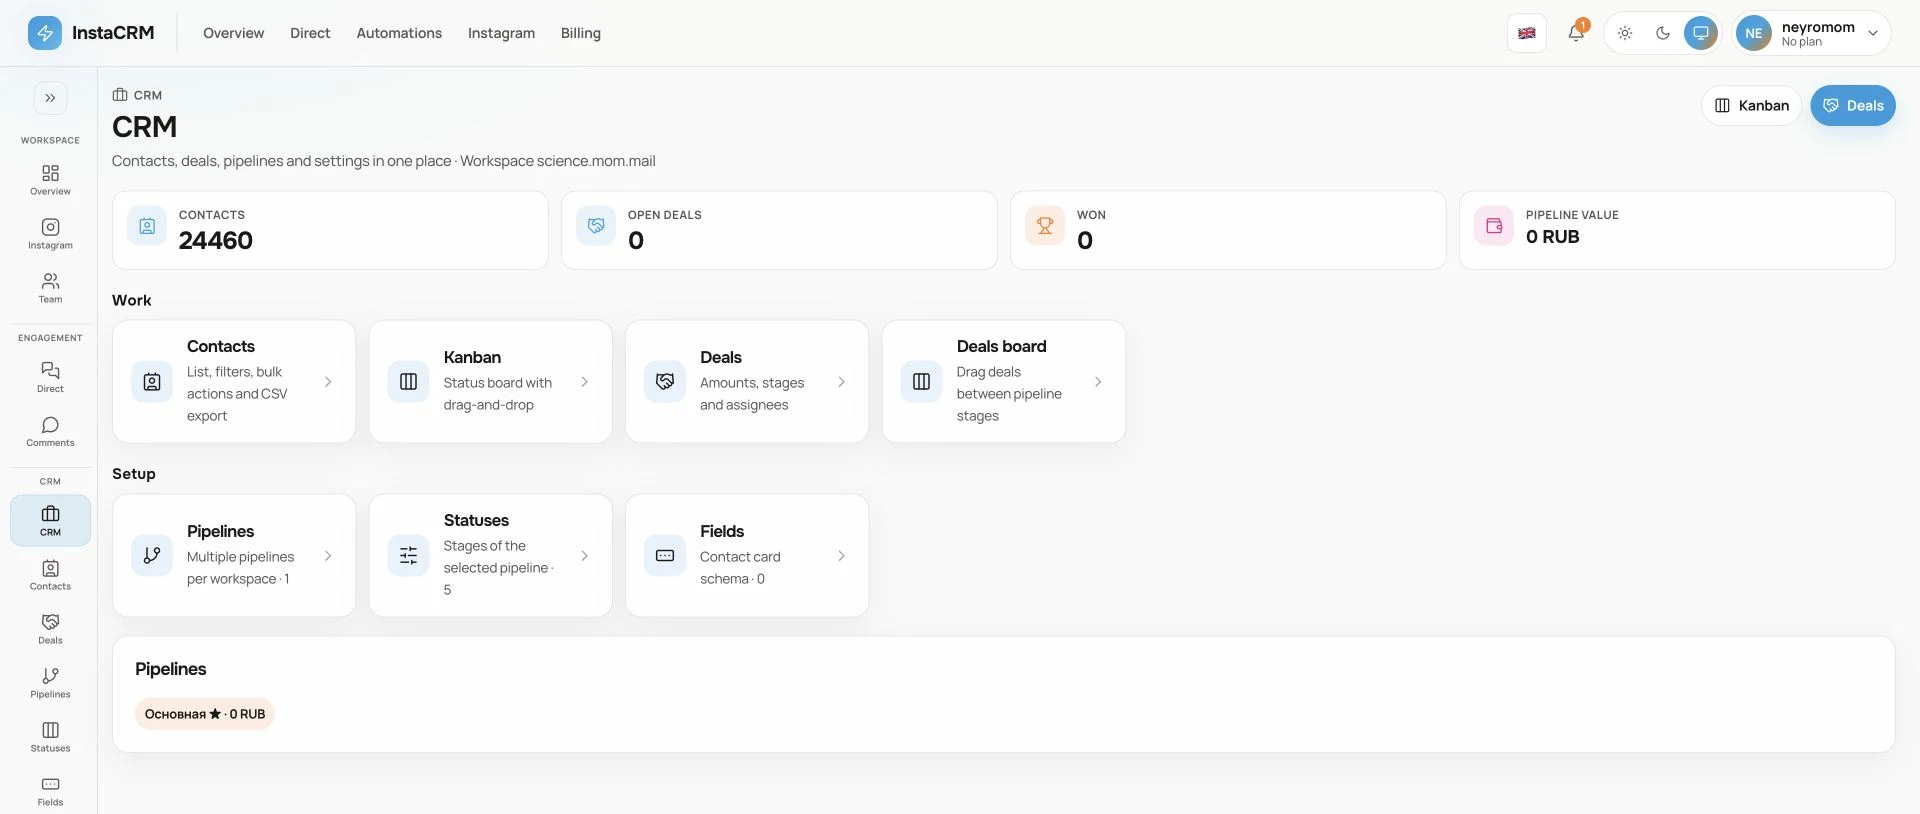This screenshot has width=1920, height=814.
Task: Open Comments in the left sidebar
Action: 50,431
